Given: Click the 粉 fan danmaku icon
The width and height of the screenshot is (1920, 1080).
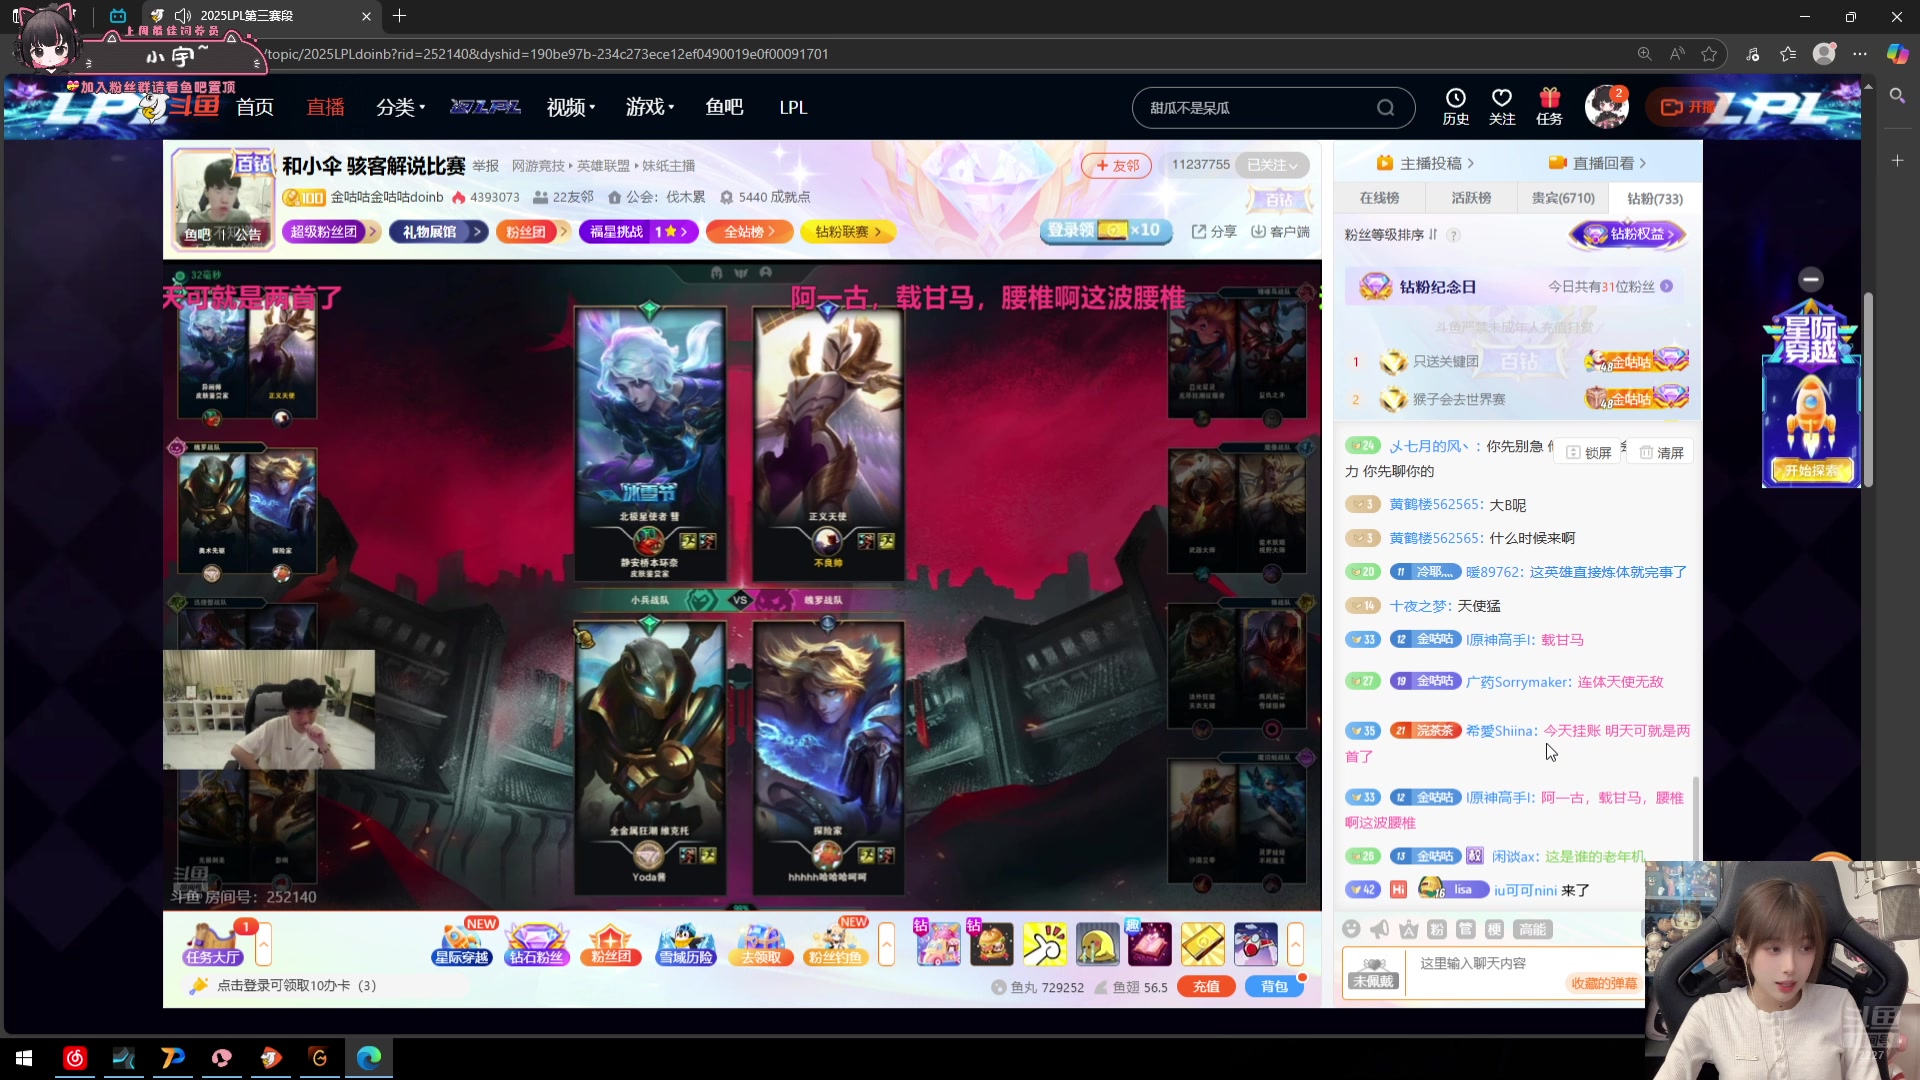Looking at the screenshot, I should pyautogui.click(x=1437, y=929).
